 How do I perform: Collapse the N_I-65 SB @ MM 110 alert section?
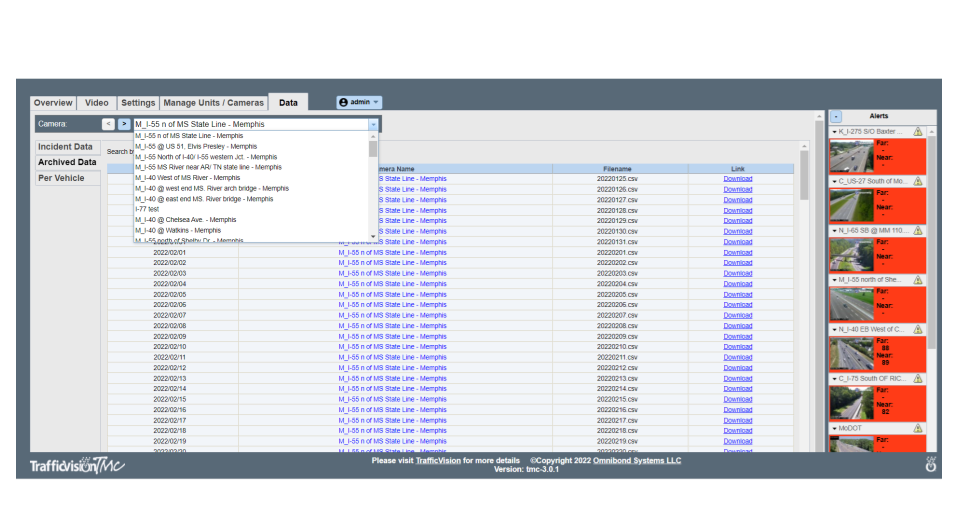tap(834, 230)
